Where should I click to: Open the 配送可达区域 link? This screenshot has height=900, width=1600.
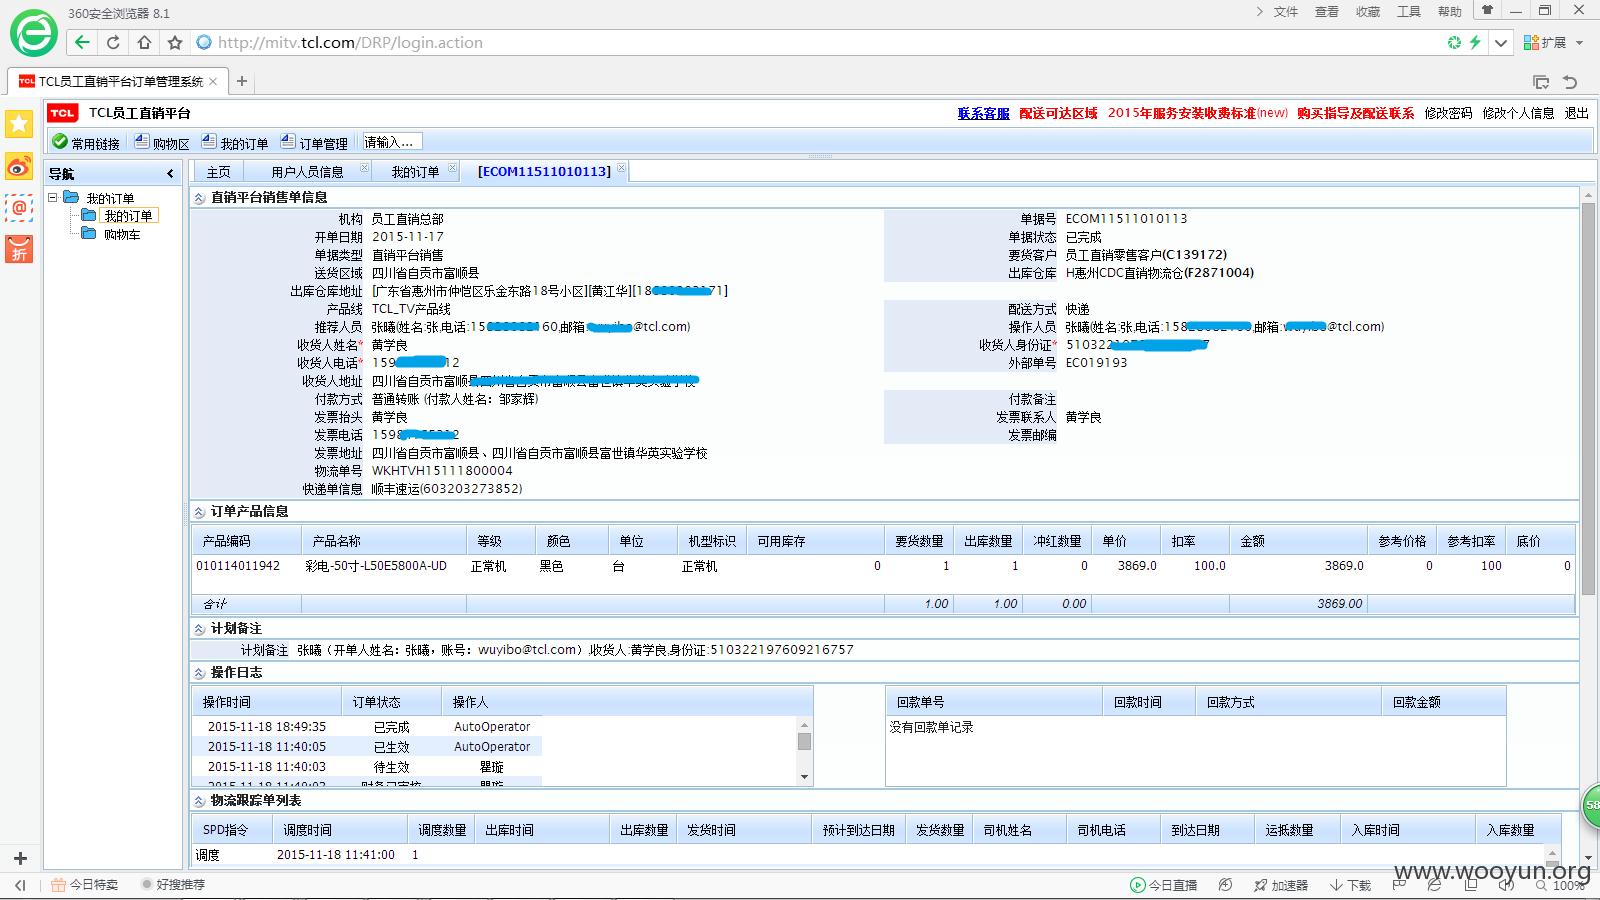1058,113
